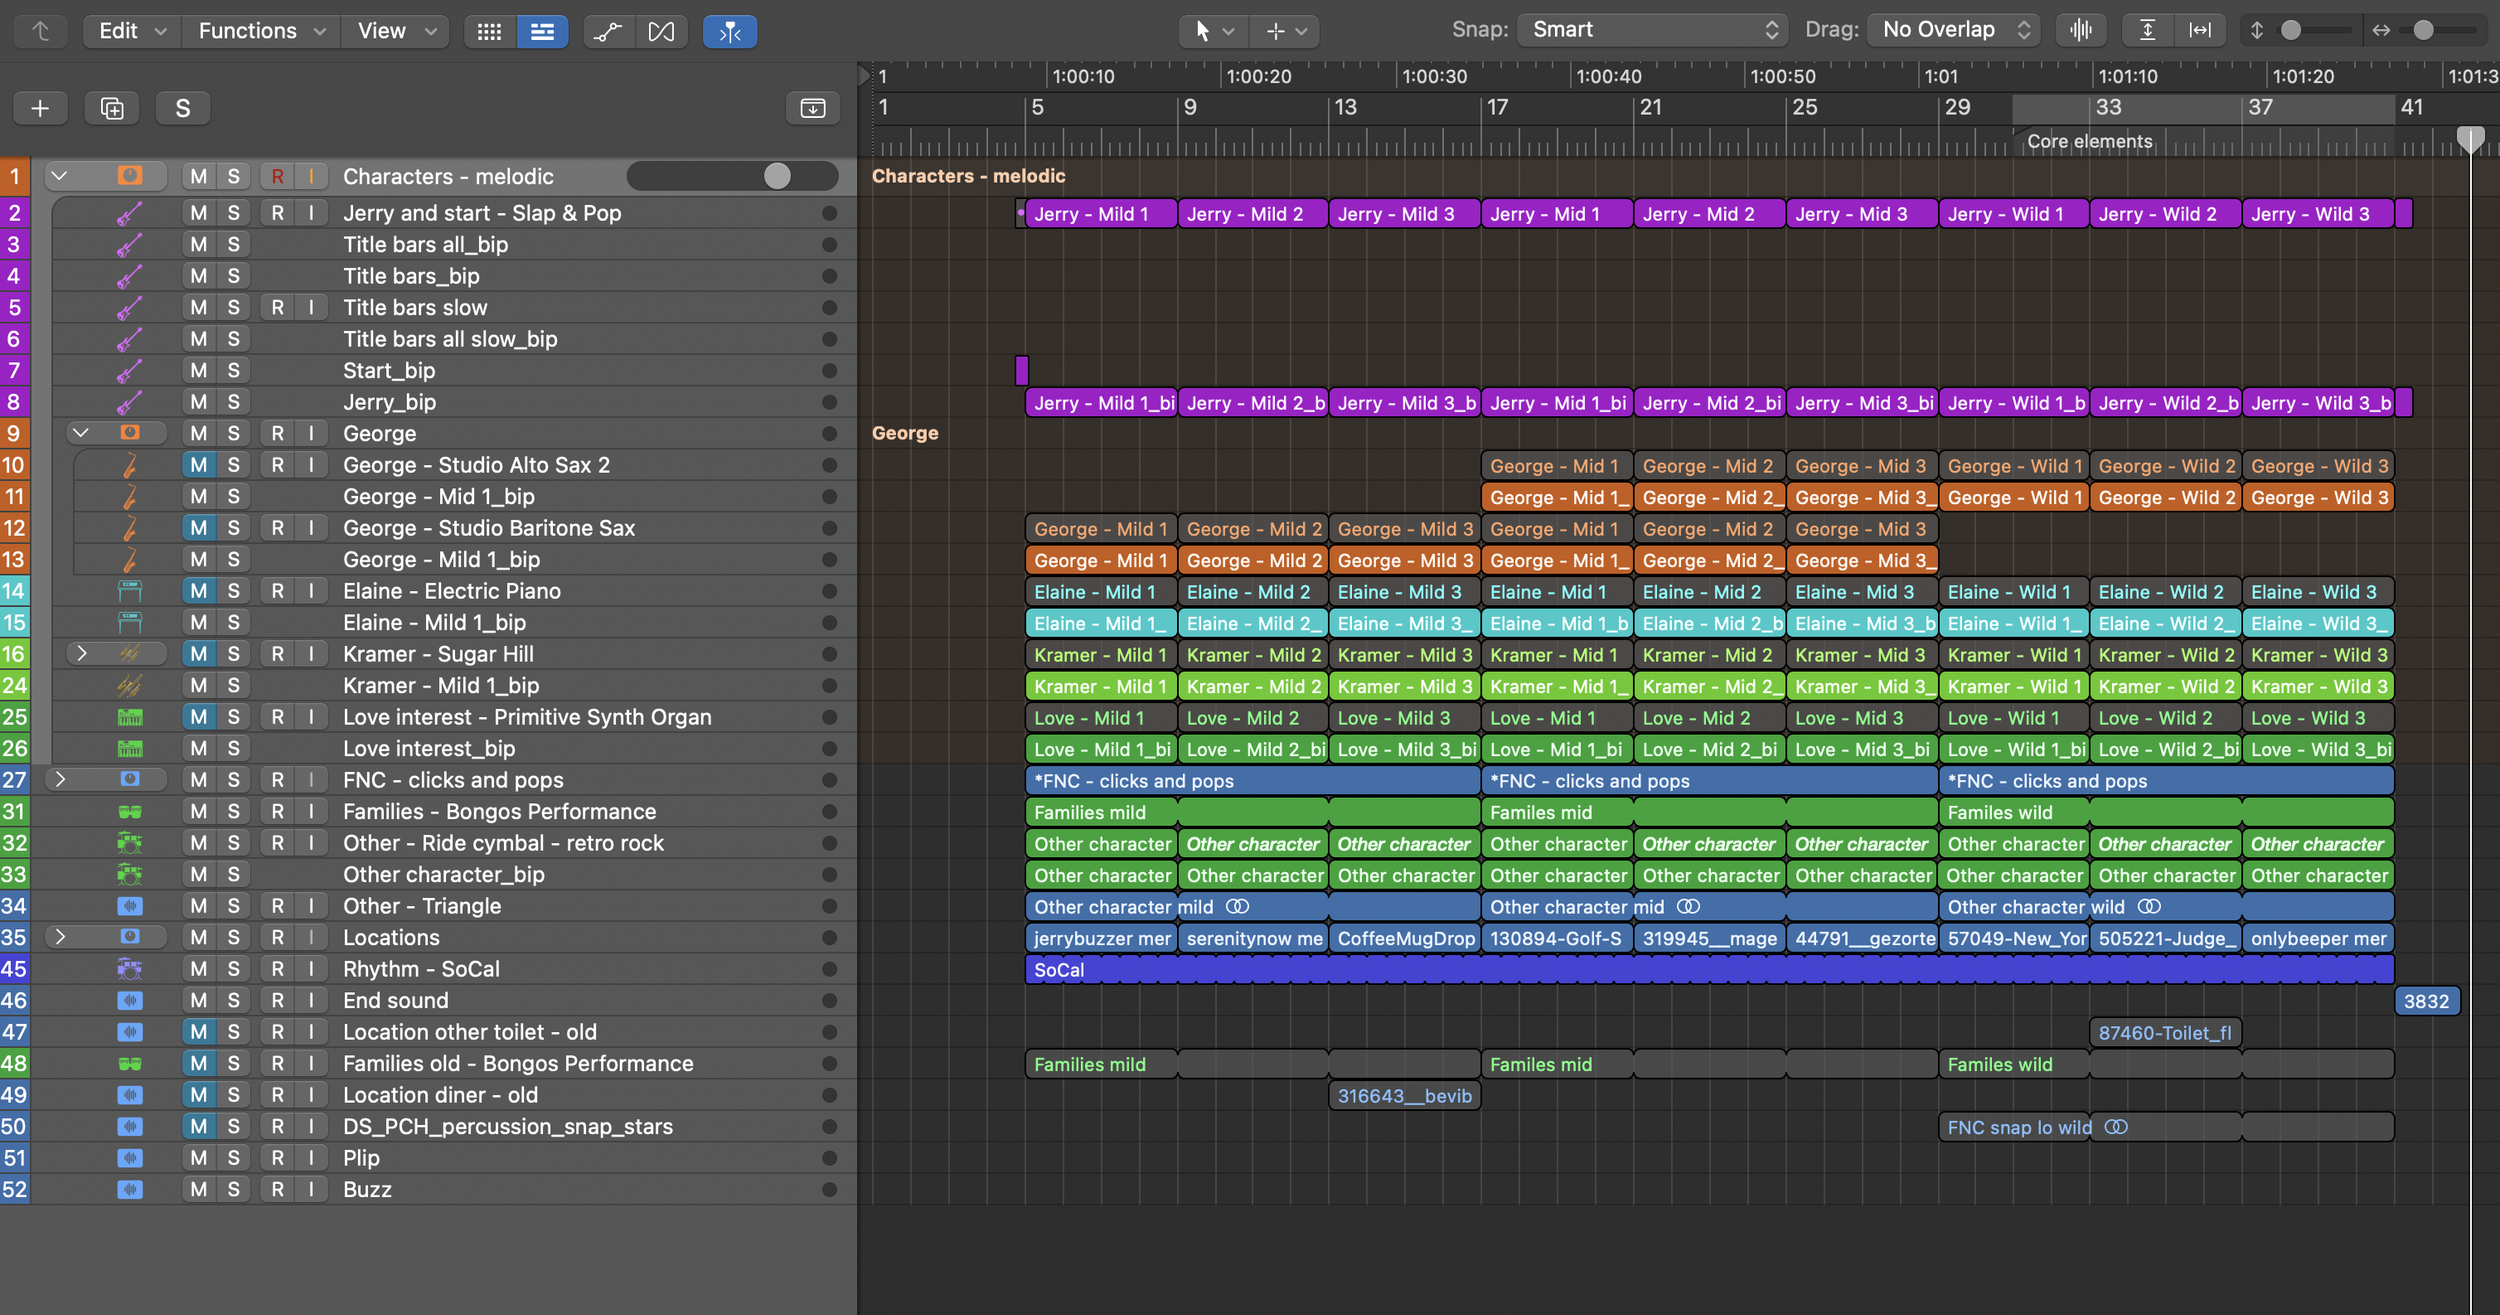
Task: Click the bass guitar icon on Jerry and start track
Action: (129, 213)
